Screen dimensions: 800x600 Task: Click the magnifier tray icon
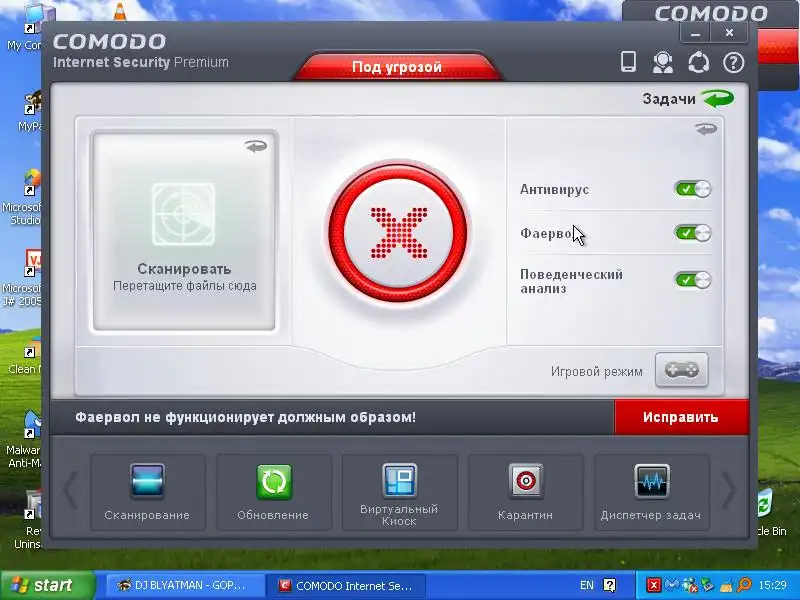tap(744, 585)
